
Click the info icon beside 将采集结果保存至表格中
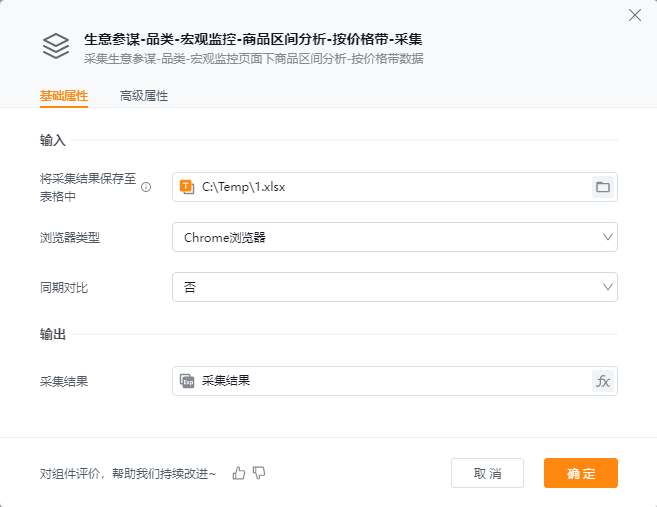click(146, 187)
